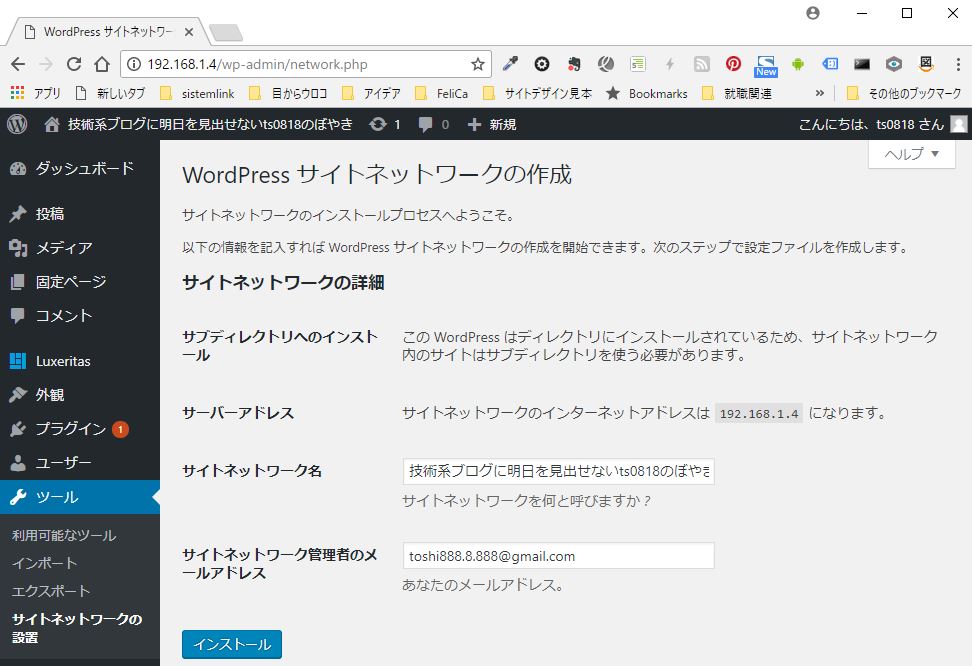Bookmark this page with the star icon
This screenshot has height=666, width=972.
pyautogui.click(x=477, y=64)
